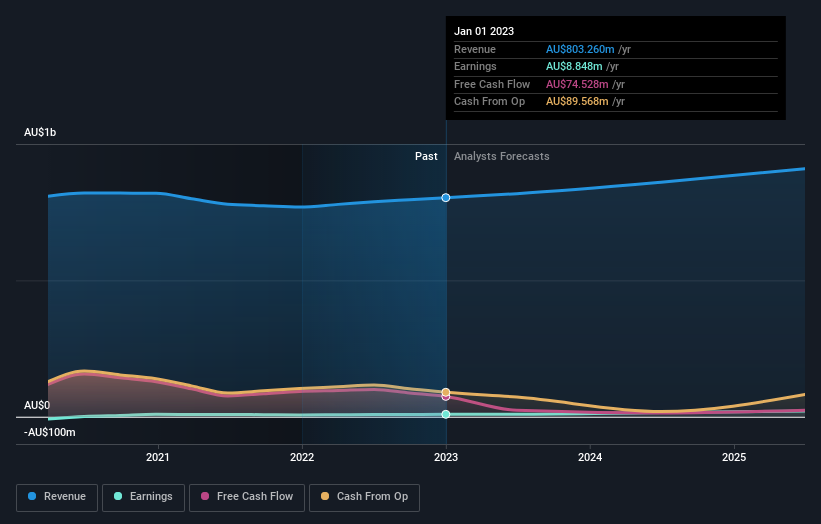Click the Free Cash Flow row label in tooltip

pyautogui.click(x=492, y=84)
